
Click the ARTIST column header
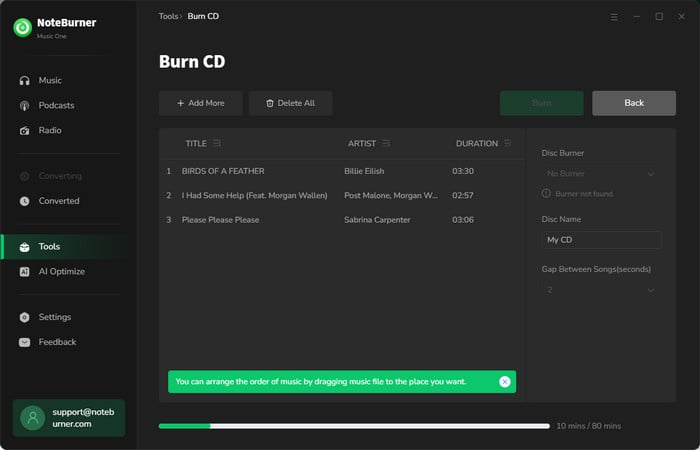(x=362, y=143)
